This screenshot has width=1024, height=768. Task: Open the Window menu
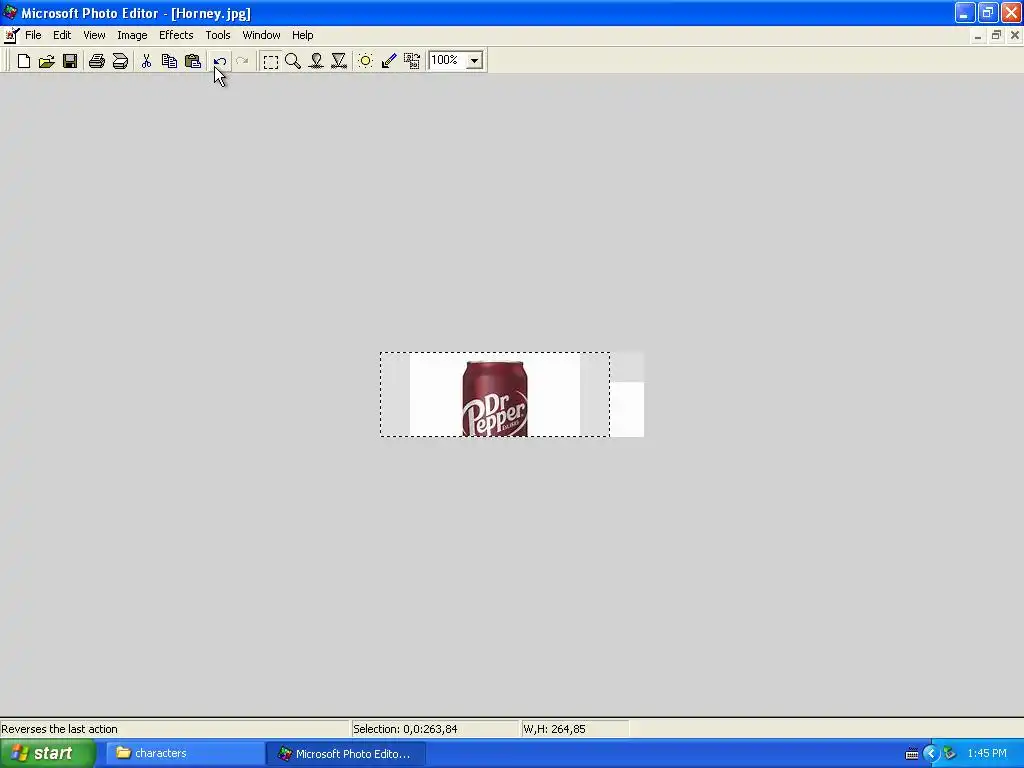coord(261,35)
